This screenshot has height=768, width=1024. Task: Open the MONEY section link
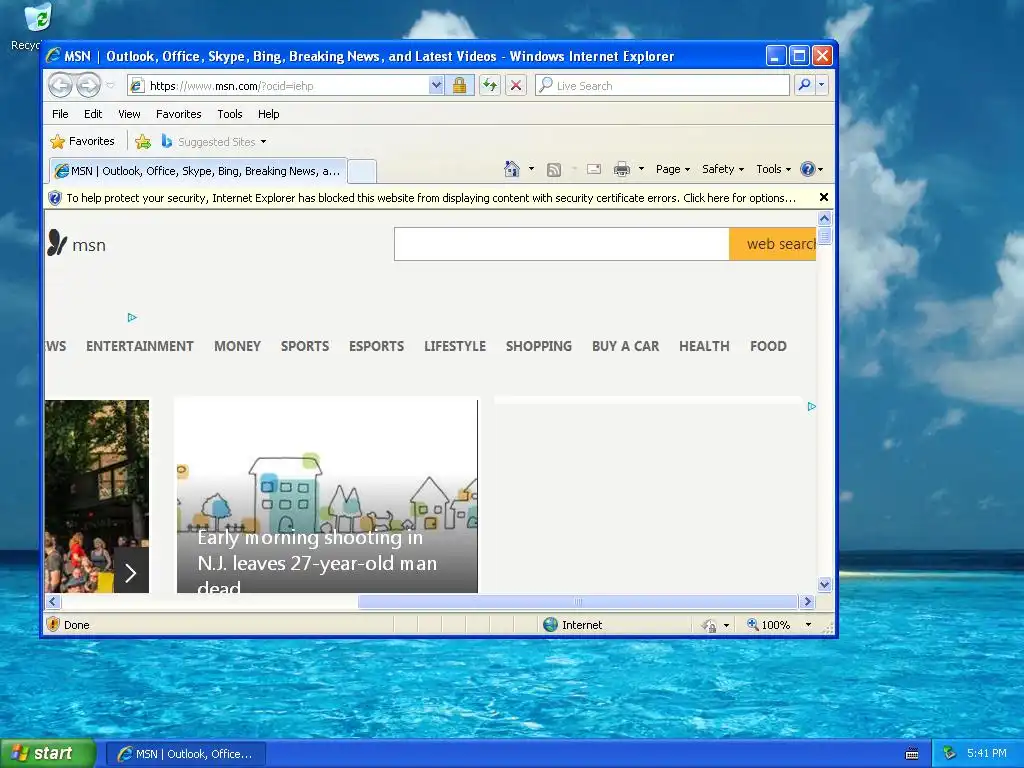coord(237,346)
